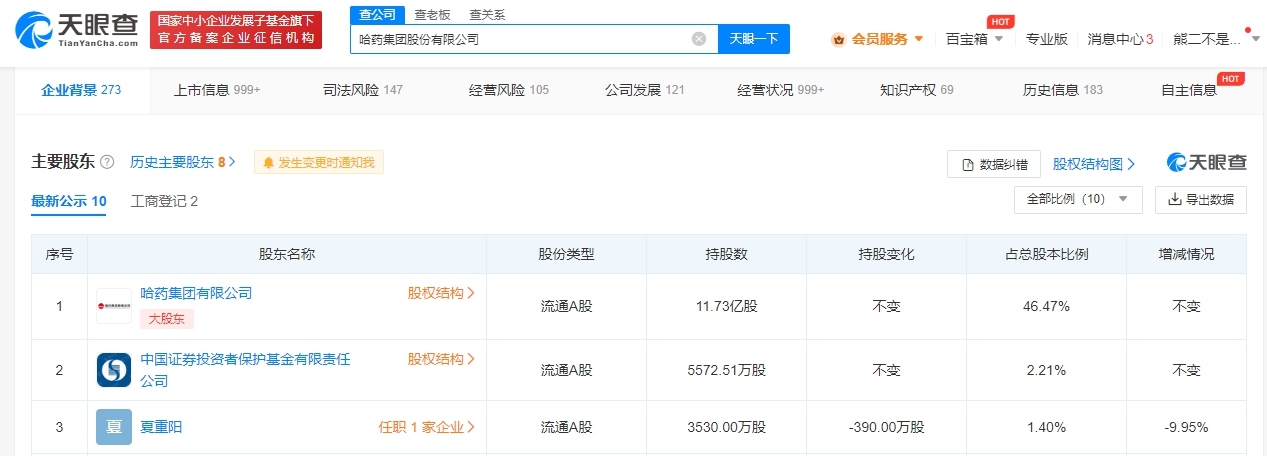The image size is (1267, 456).
Task: Switch to the 工商登记 2 subtab
Action: [164, 201]
